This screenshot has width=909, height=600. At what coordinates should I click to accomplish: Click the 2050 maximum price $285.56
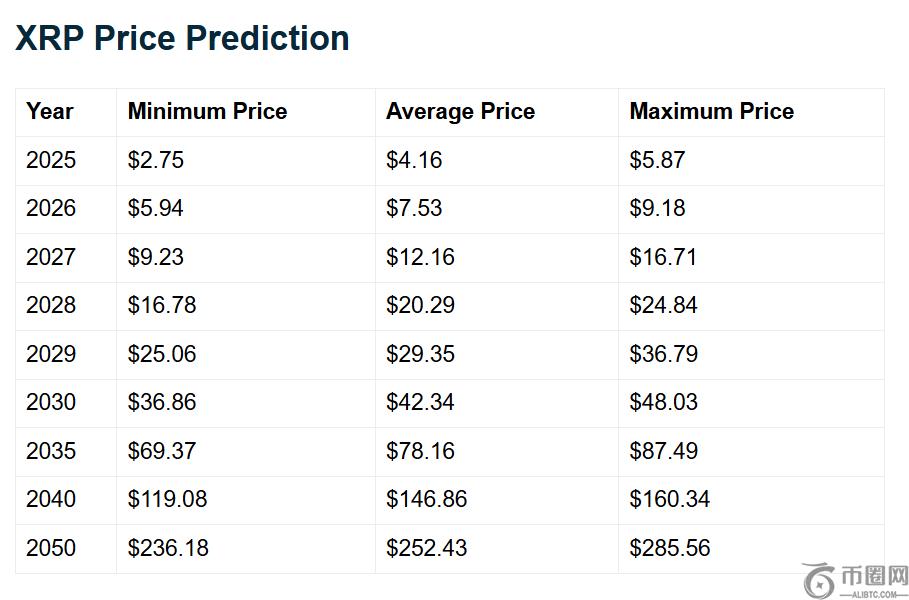[669, 548]
